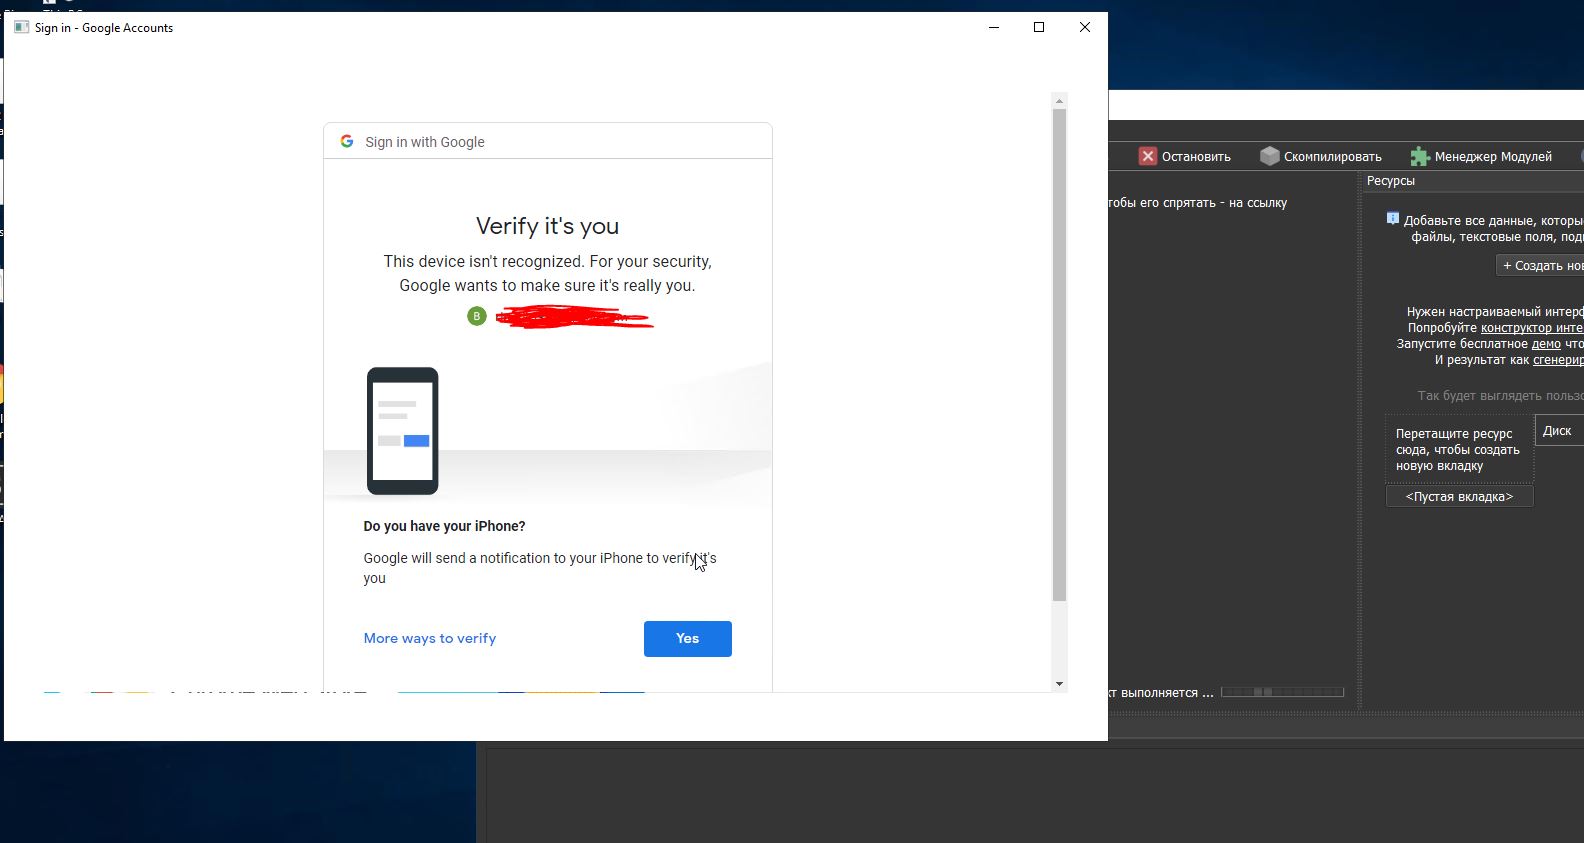
Task: Click the window icon in Sign in title bar
Action: [x=21, y=27]
